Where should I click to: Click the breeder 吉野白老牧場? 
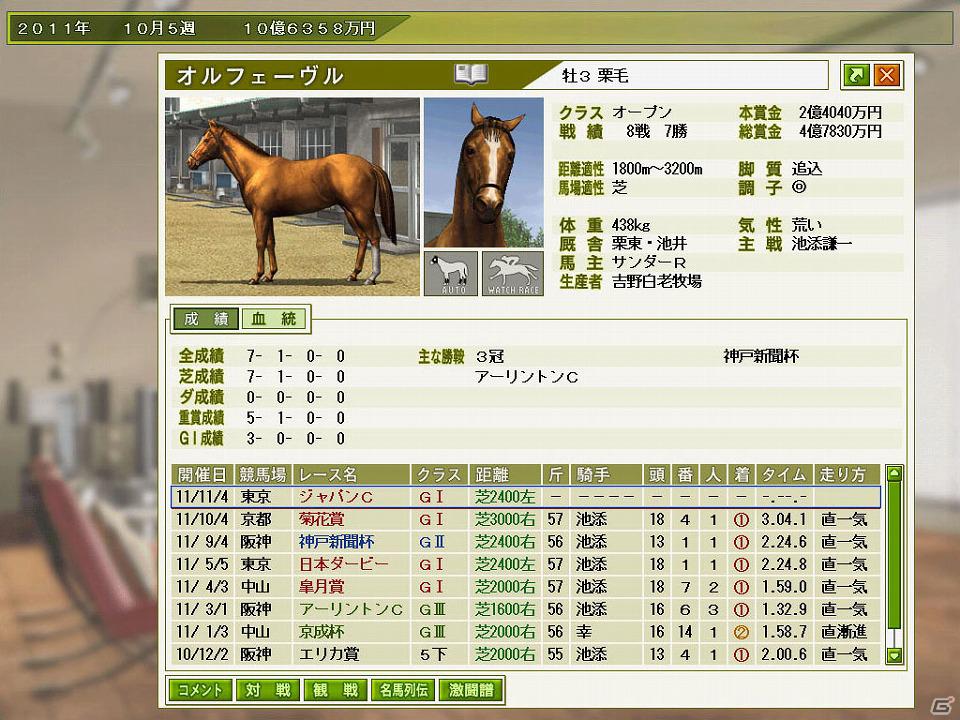coord(657,282)
